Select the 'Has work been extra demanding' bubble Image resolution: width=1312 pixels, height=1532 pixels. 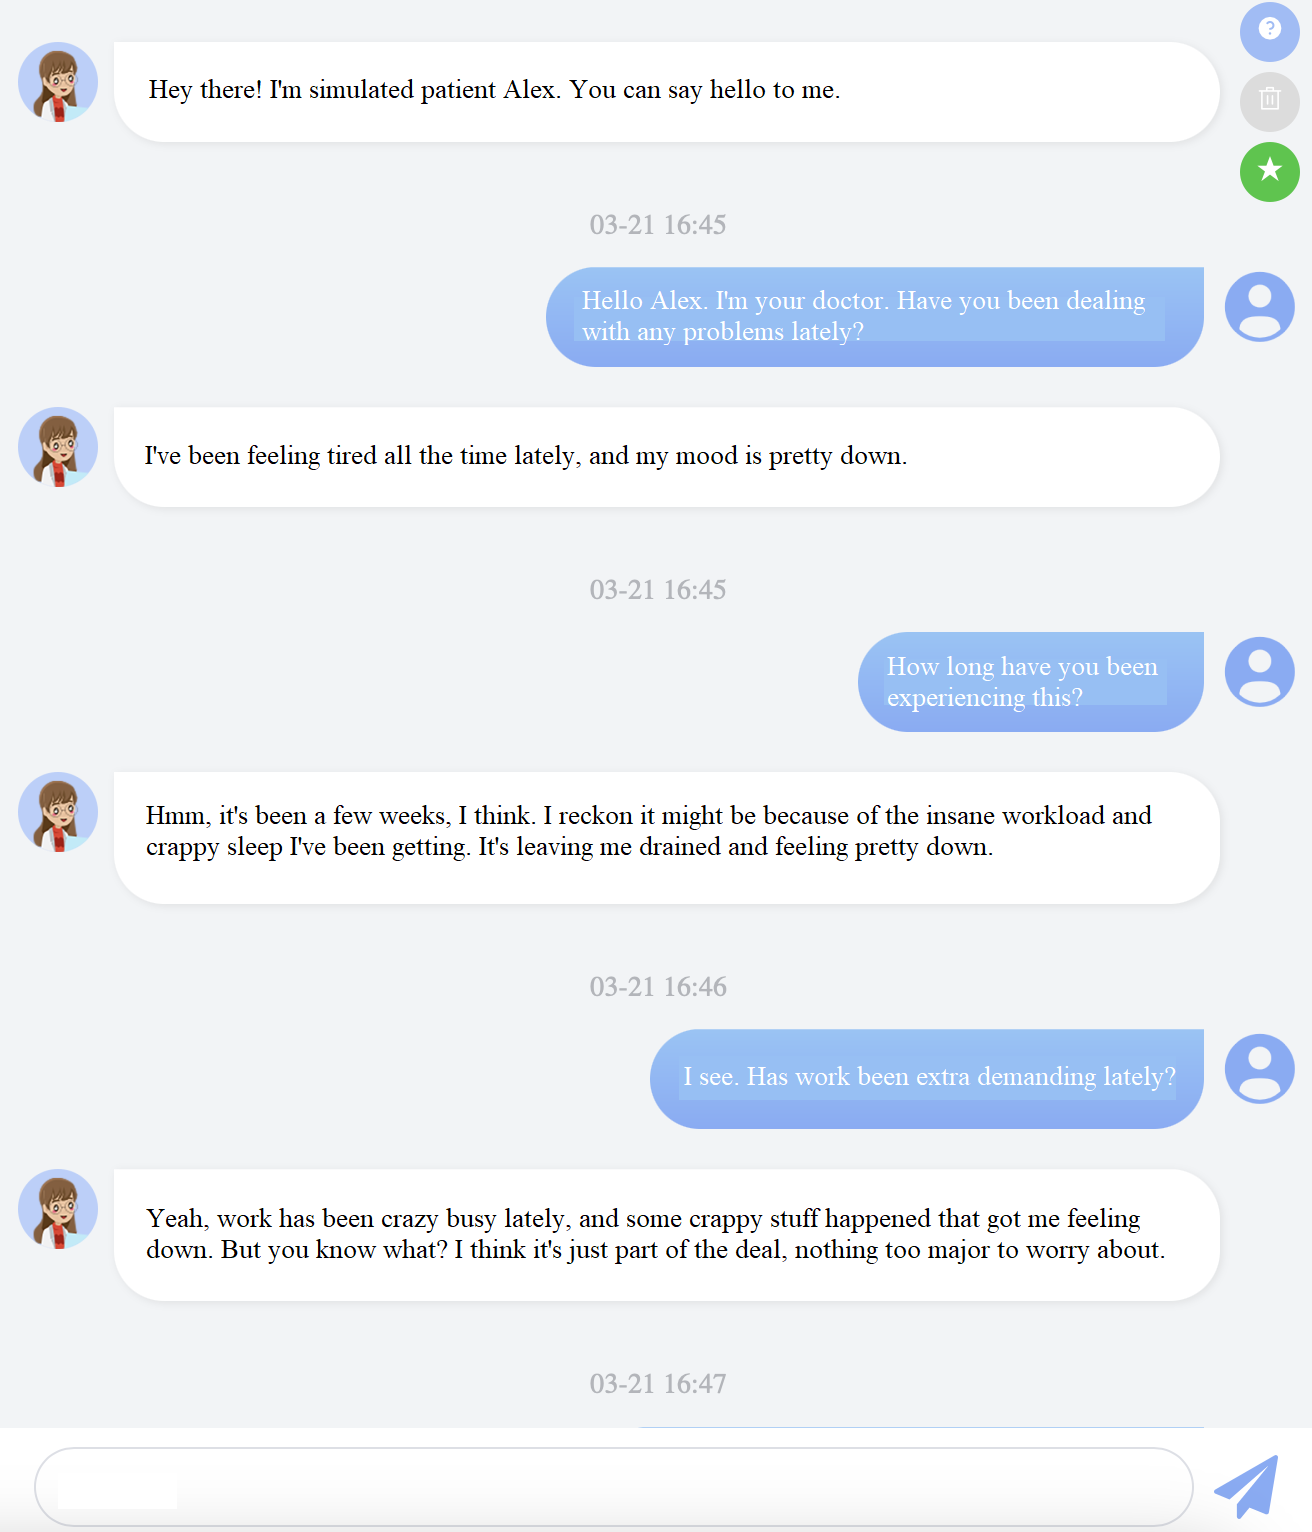coord(930,1077)
